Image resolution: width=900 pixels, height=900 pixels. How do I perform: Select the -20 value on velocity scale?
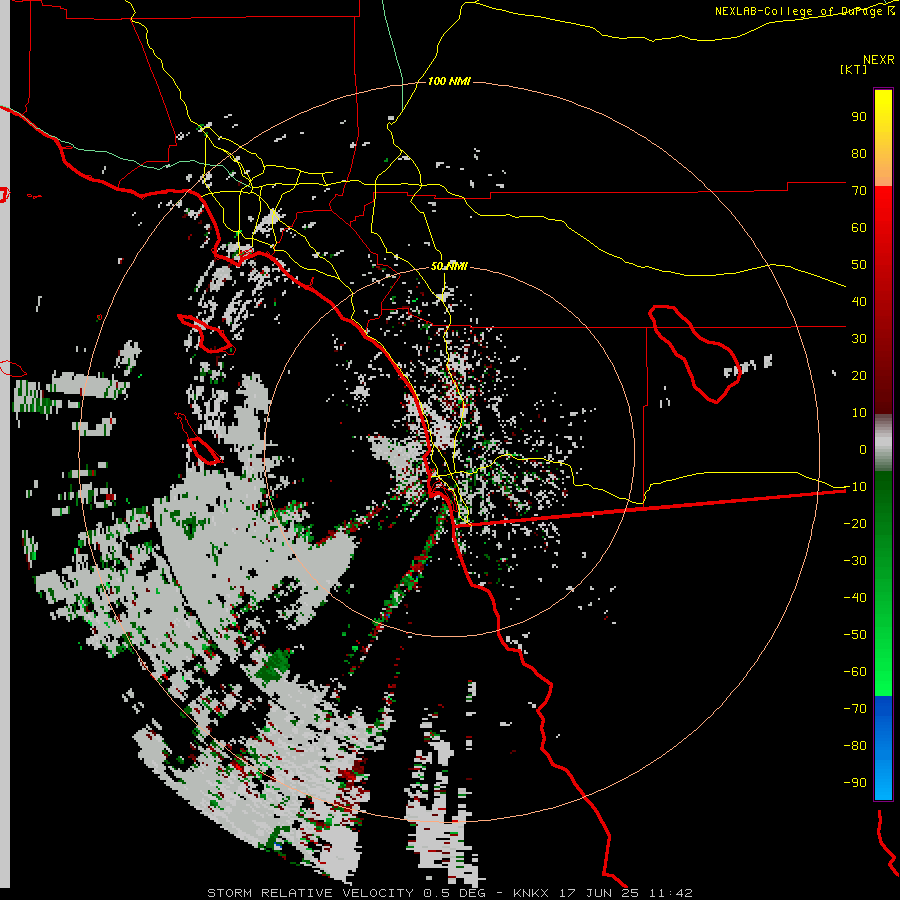[855, 524]
